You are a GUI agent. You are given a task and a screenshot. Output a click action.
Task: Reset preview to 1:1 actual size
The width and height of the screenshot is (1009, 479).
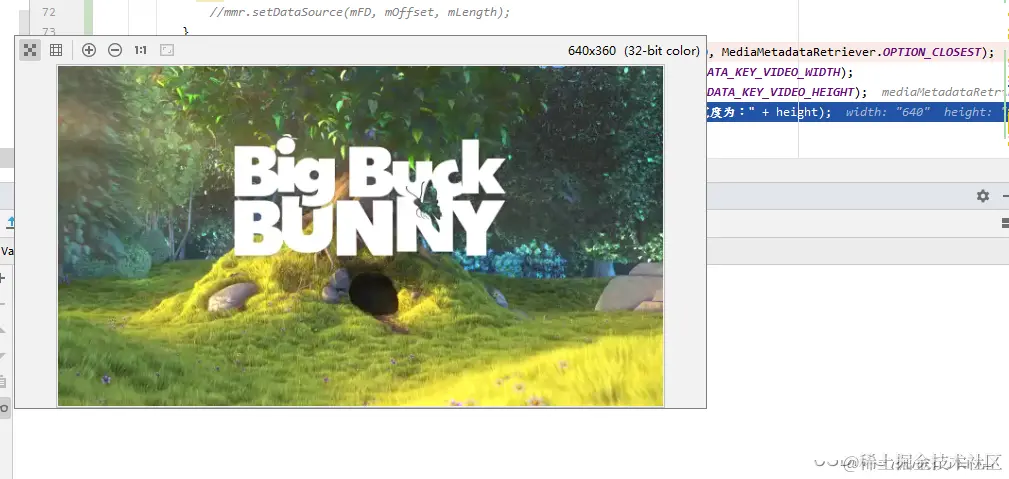pyautogui.click(x=140, y=50)
